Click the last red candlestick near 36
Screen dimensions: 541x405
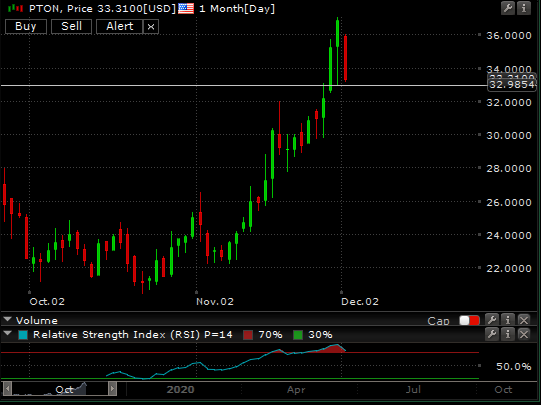click(345, 58)
